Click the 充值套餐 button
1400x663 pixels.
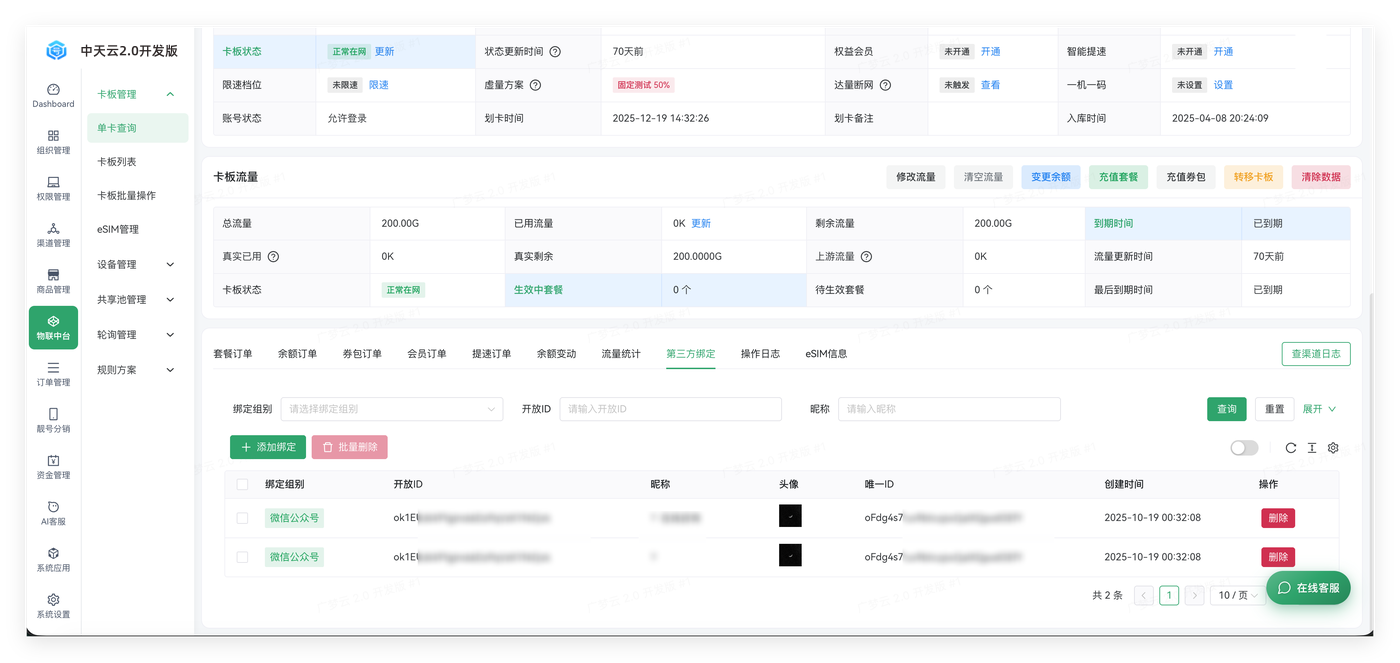click(1118, 177)
